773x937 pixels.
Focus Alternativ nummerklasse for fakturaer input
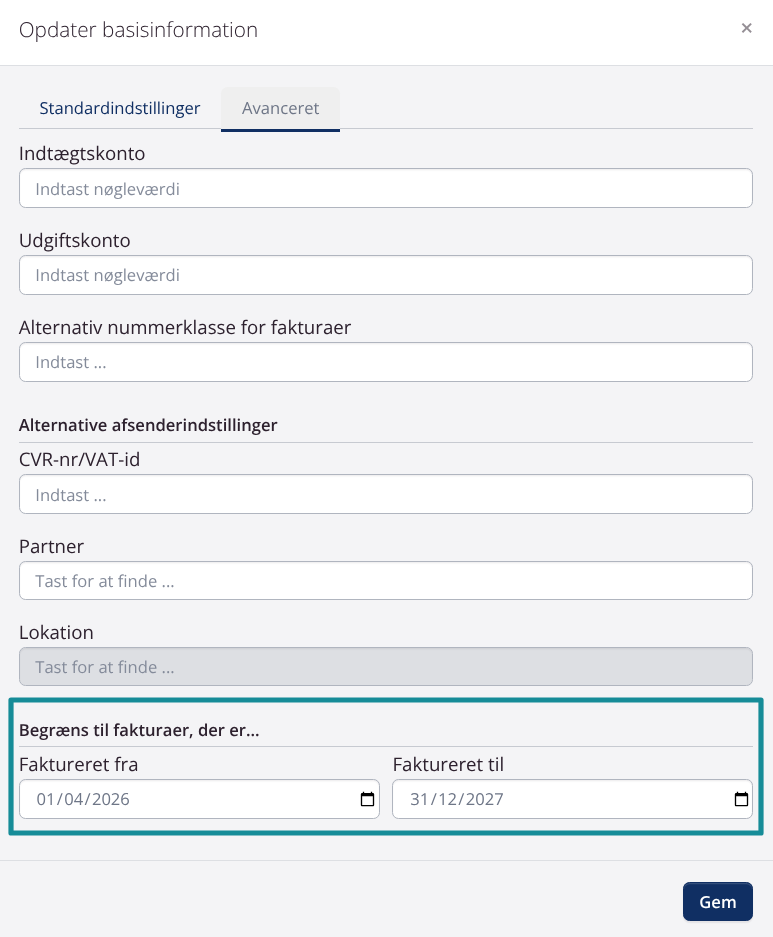pyautogui.click(x=385, y=362)
